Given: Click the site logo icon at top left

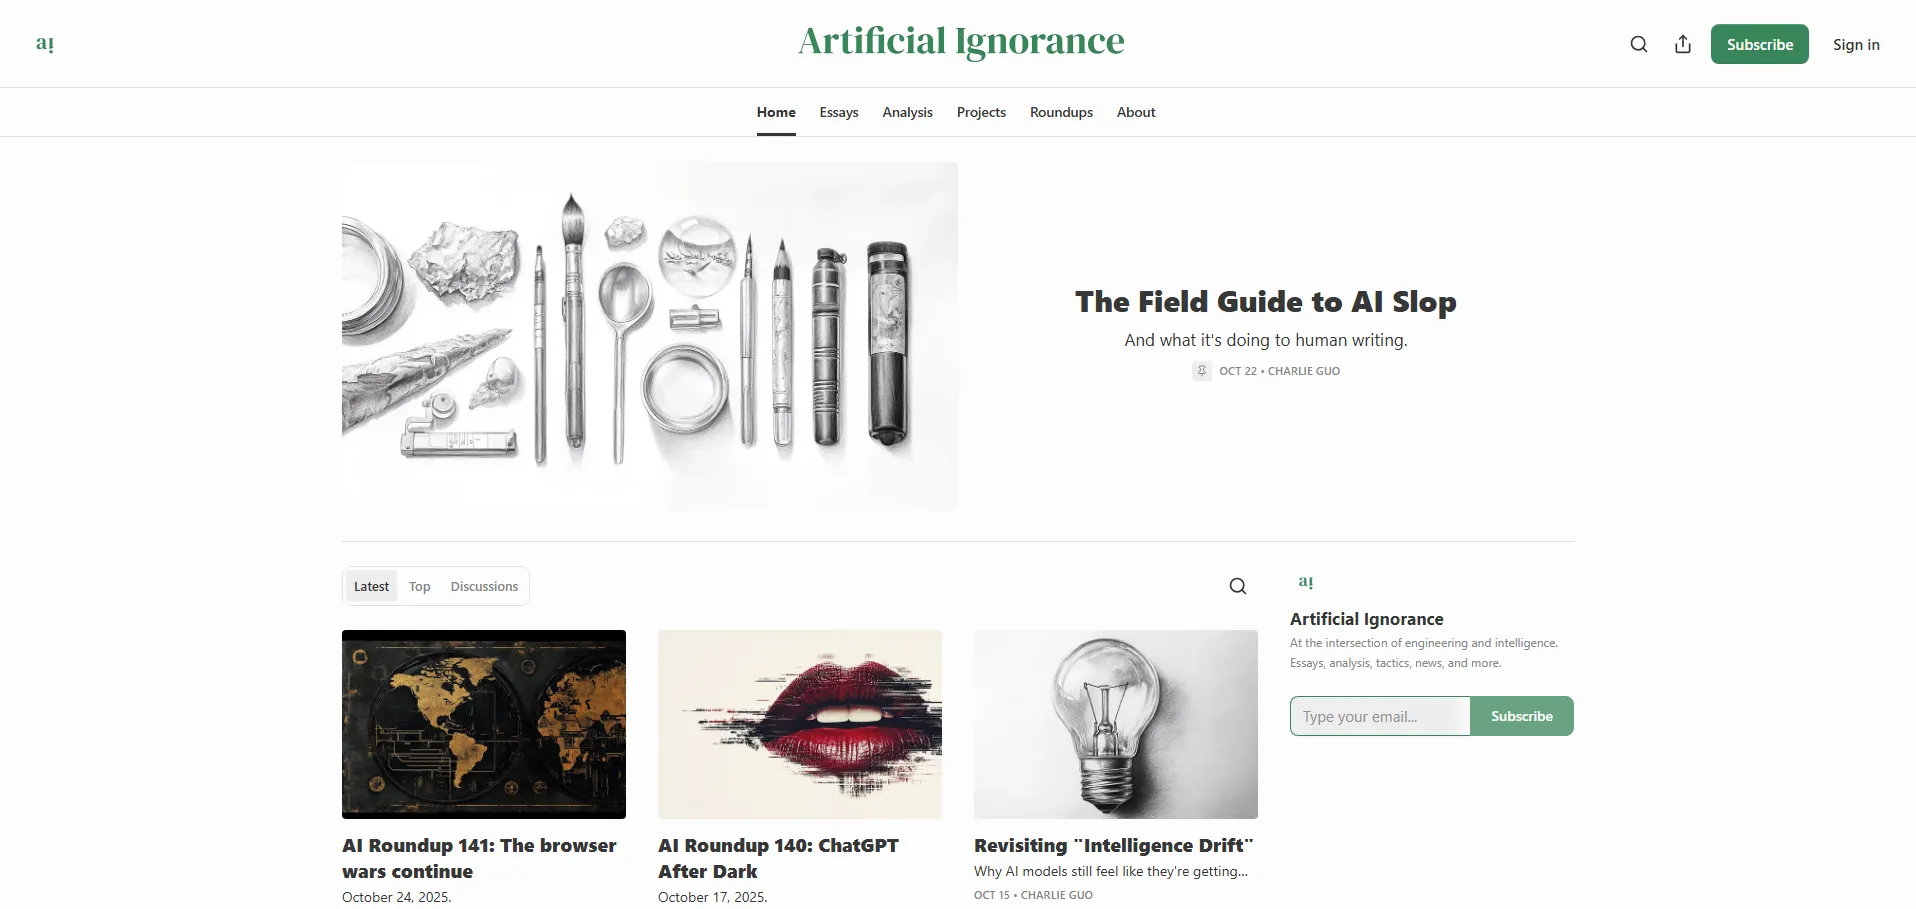Looking at the screenshot, I should tap(45, 44).
